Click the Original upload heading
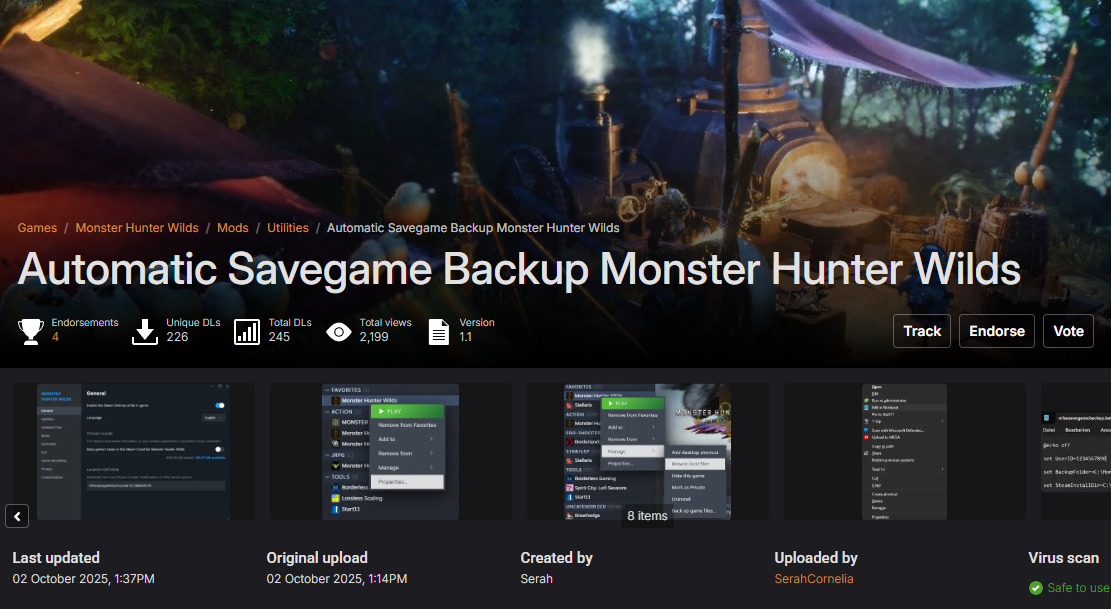Screen dimensions: 1111x609 [x=317, y=557]
